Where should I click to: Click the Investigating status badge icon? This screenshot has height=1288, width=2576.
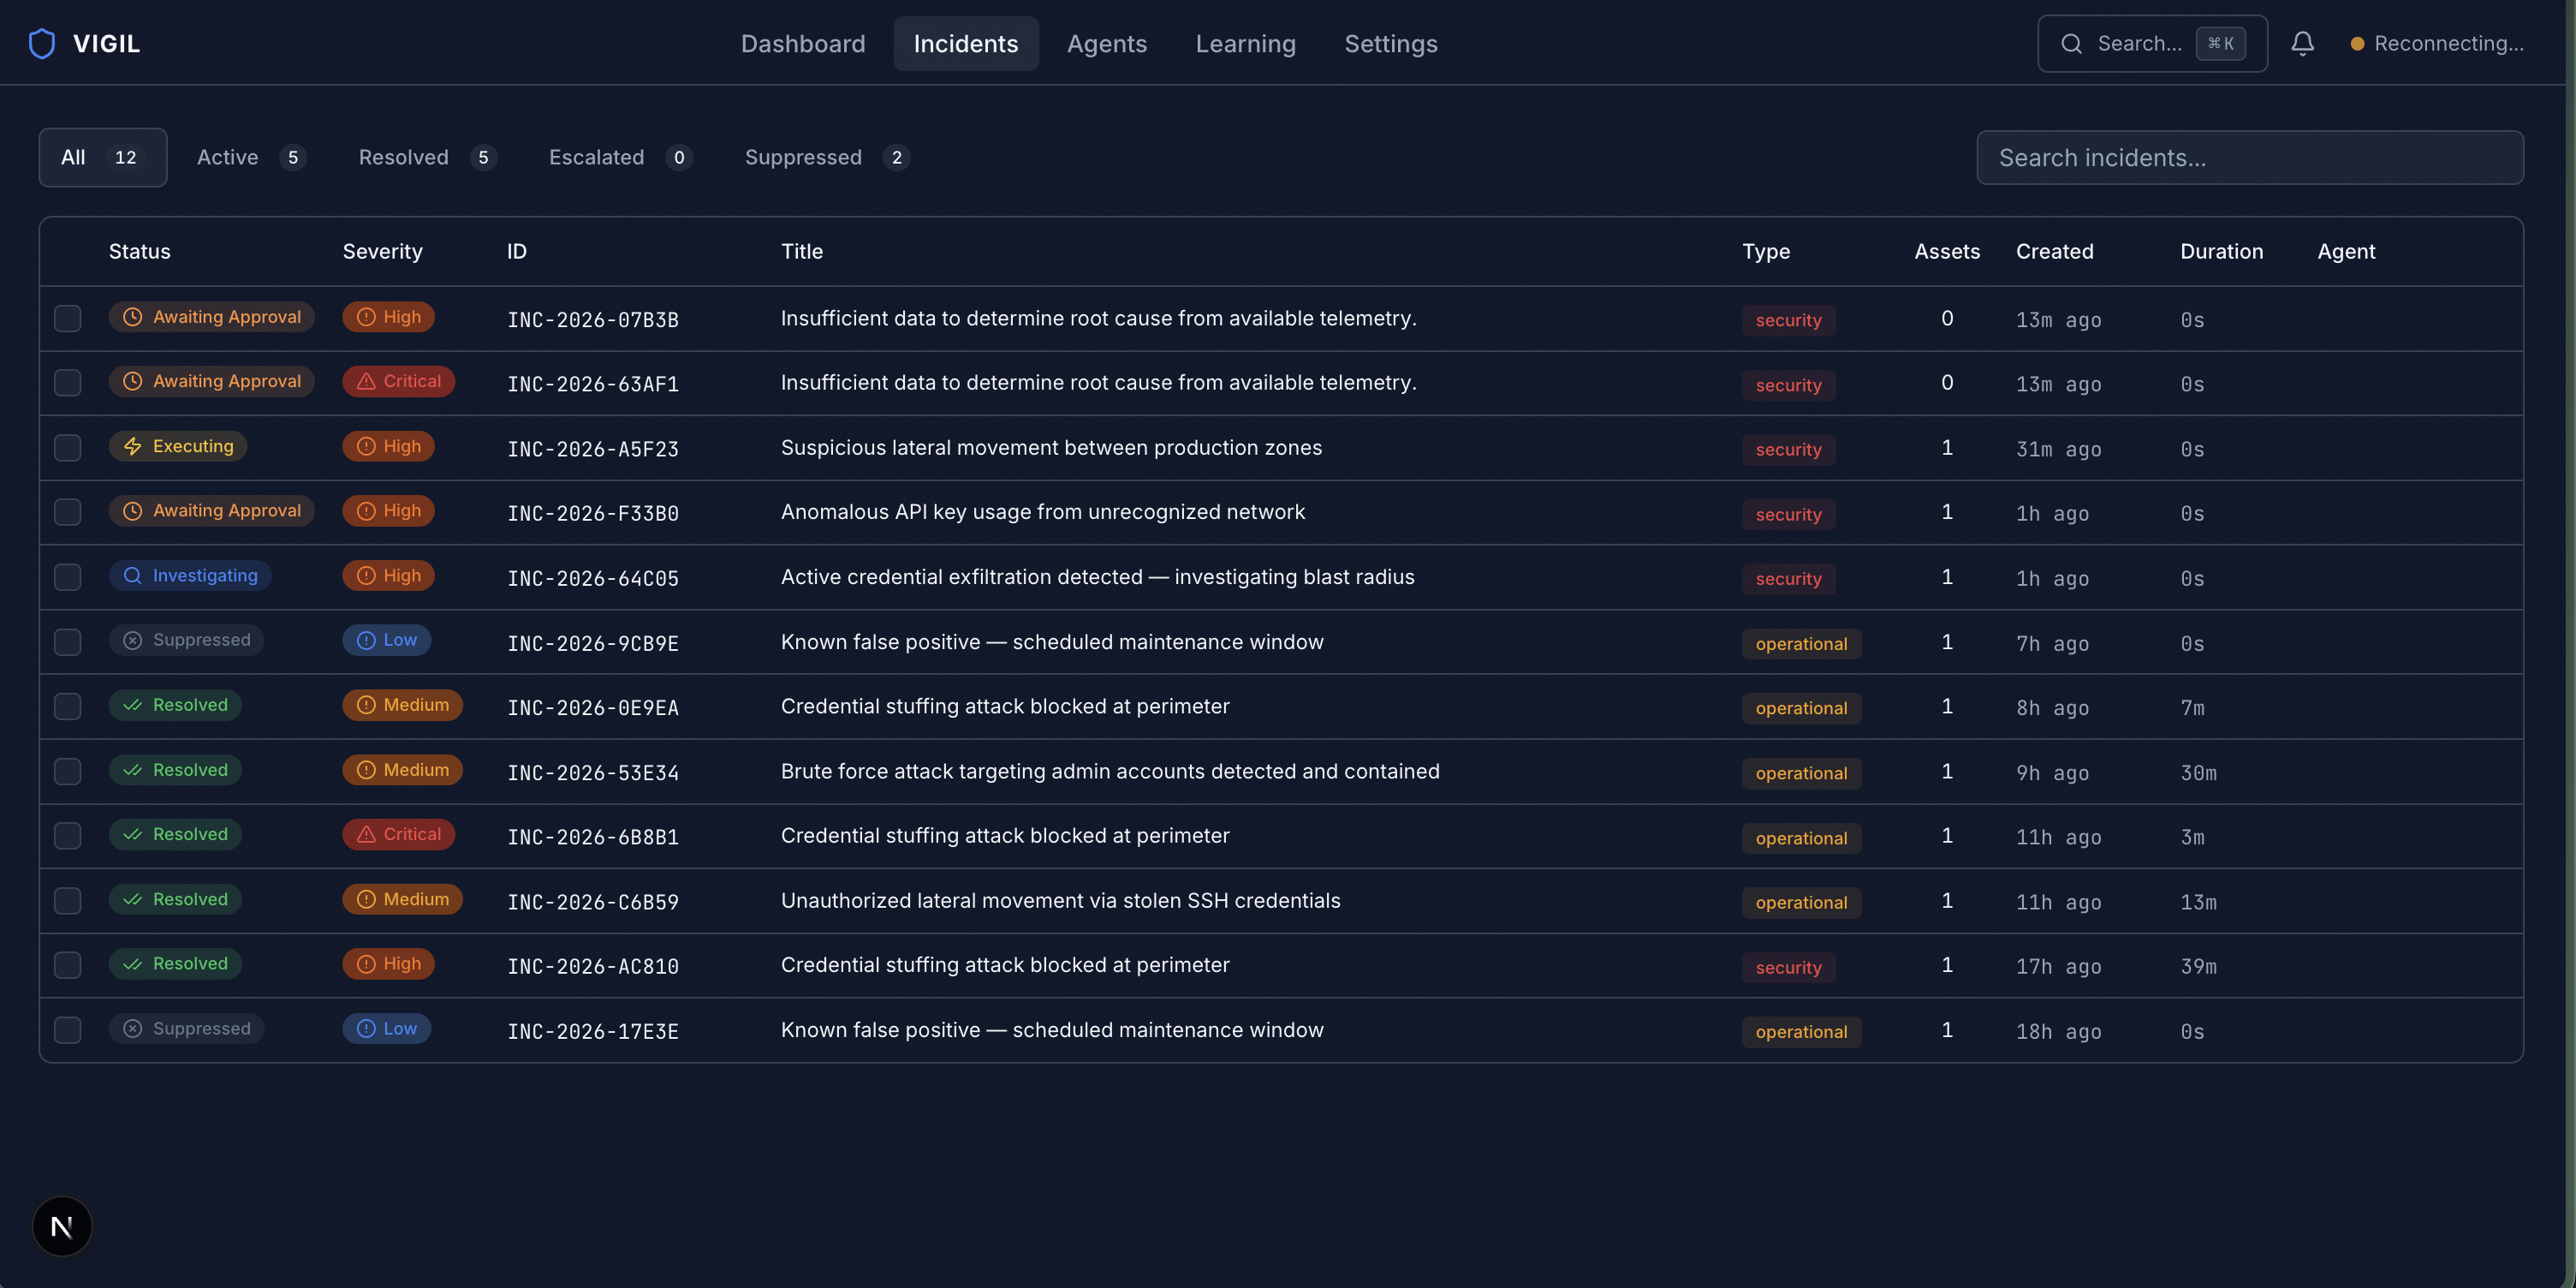click(x=132, y=575)
